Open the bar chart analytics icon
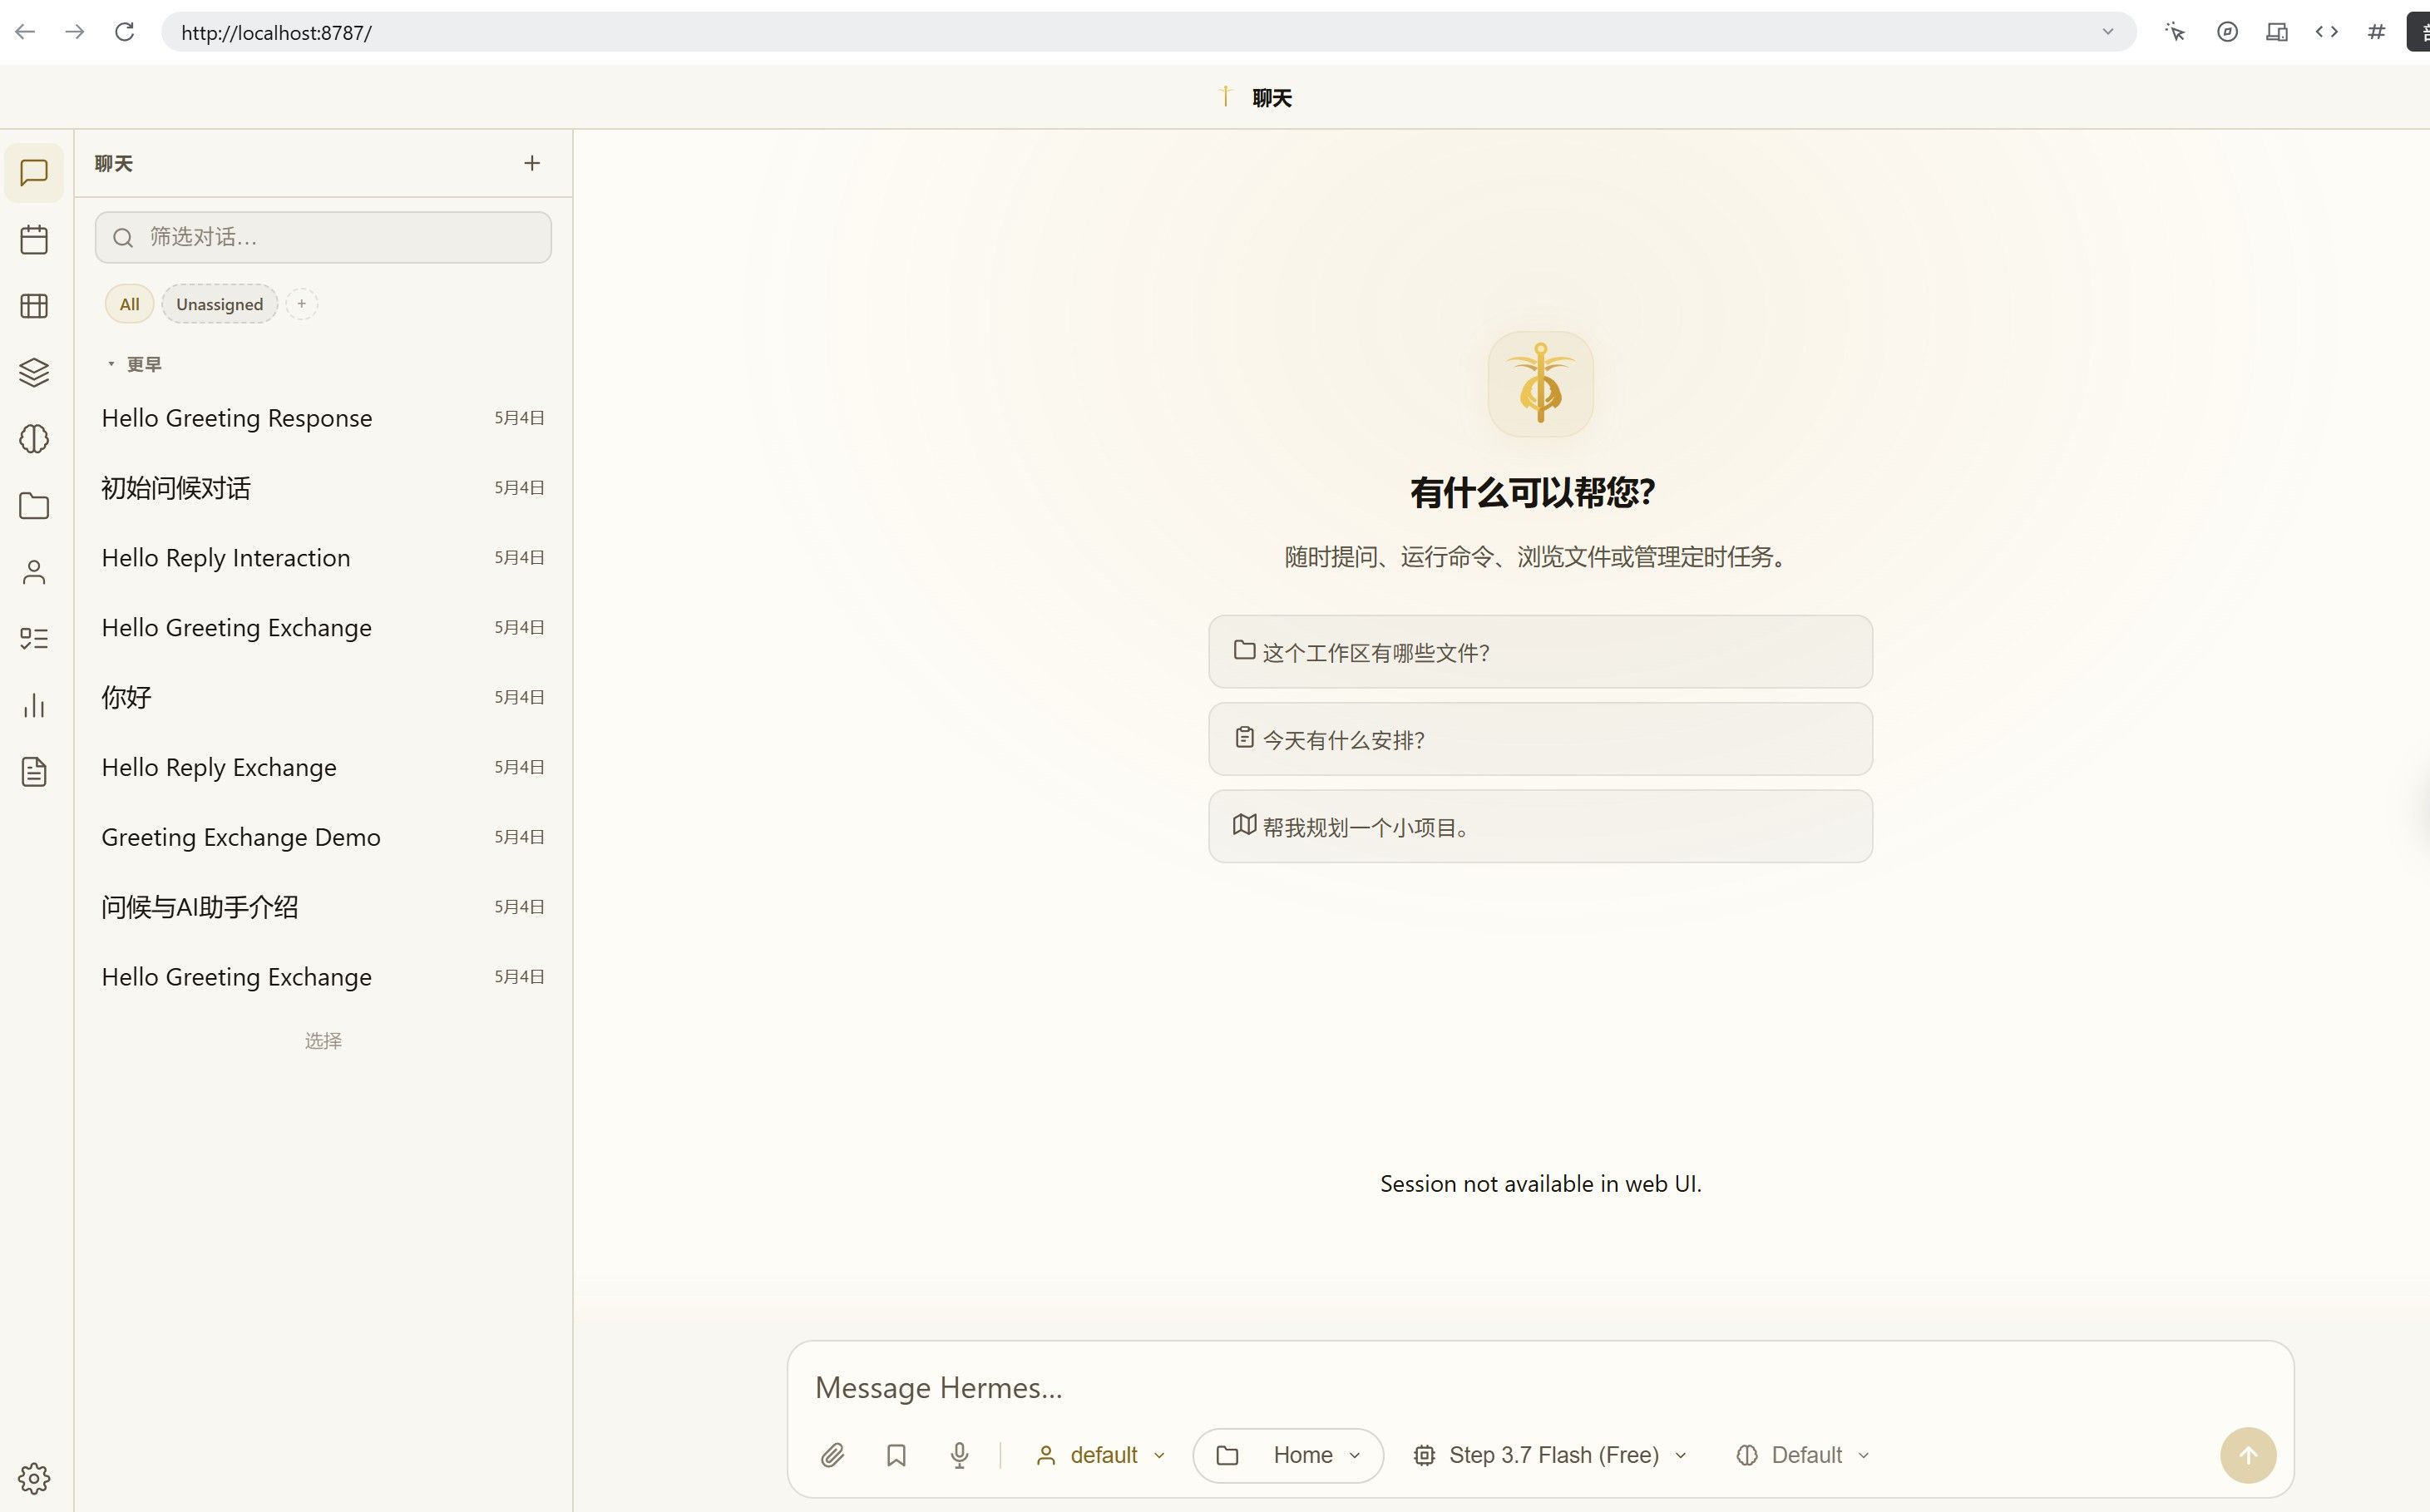The height and width of the screenshot is (1512, 2430). coord(34,705)
